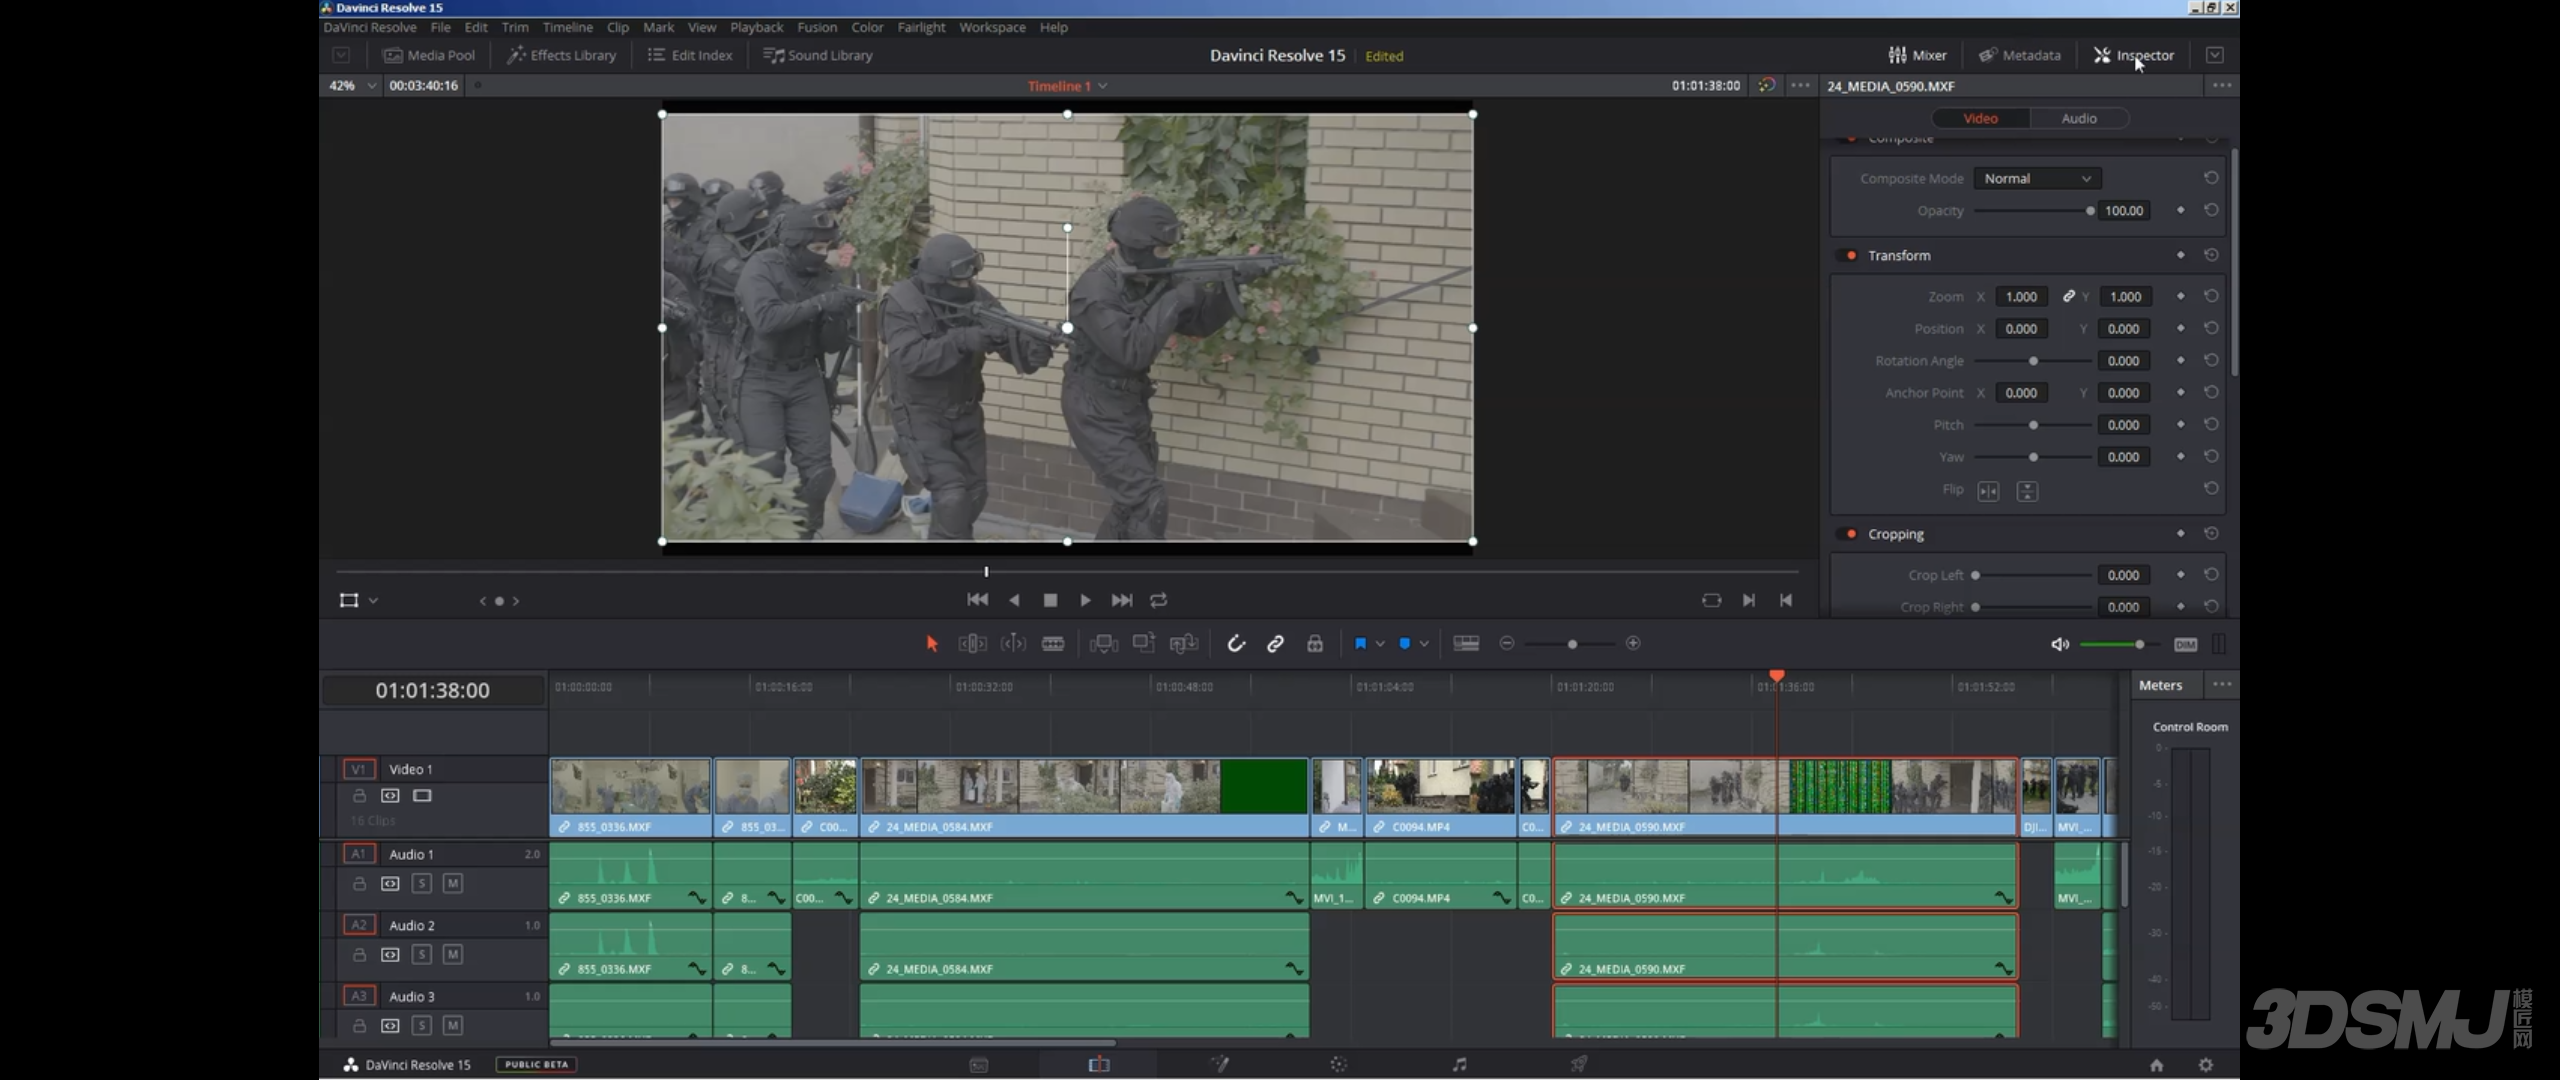Screen dimensions: 2560x1080
Task: Toggle Loop playback button
Action: 1158,600
